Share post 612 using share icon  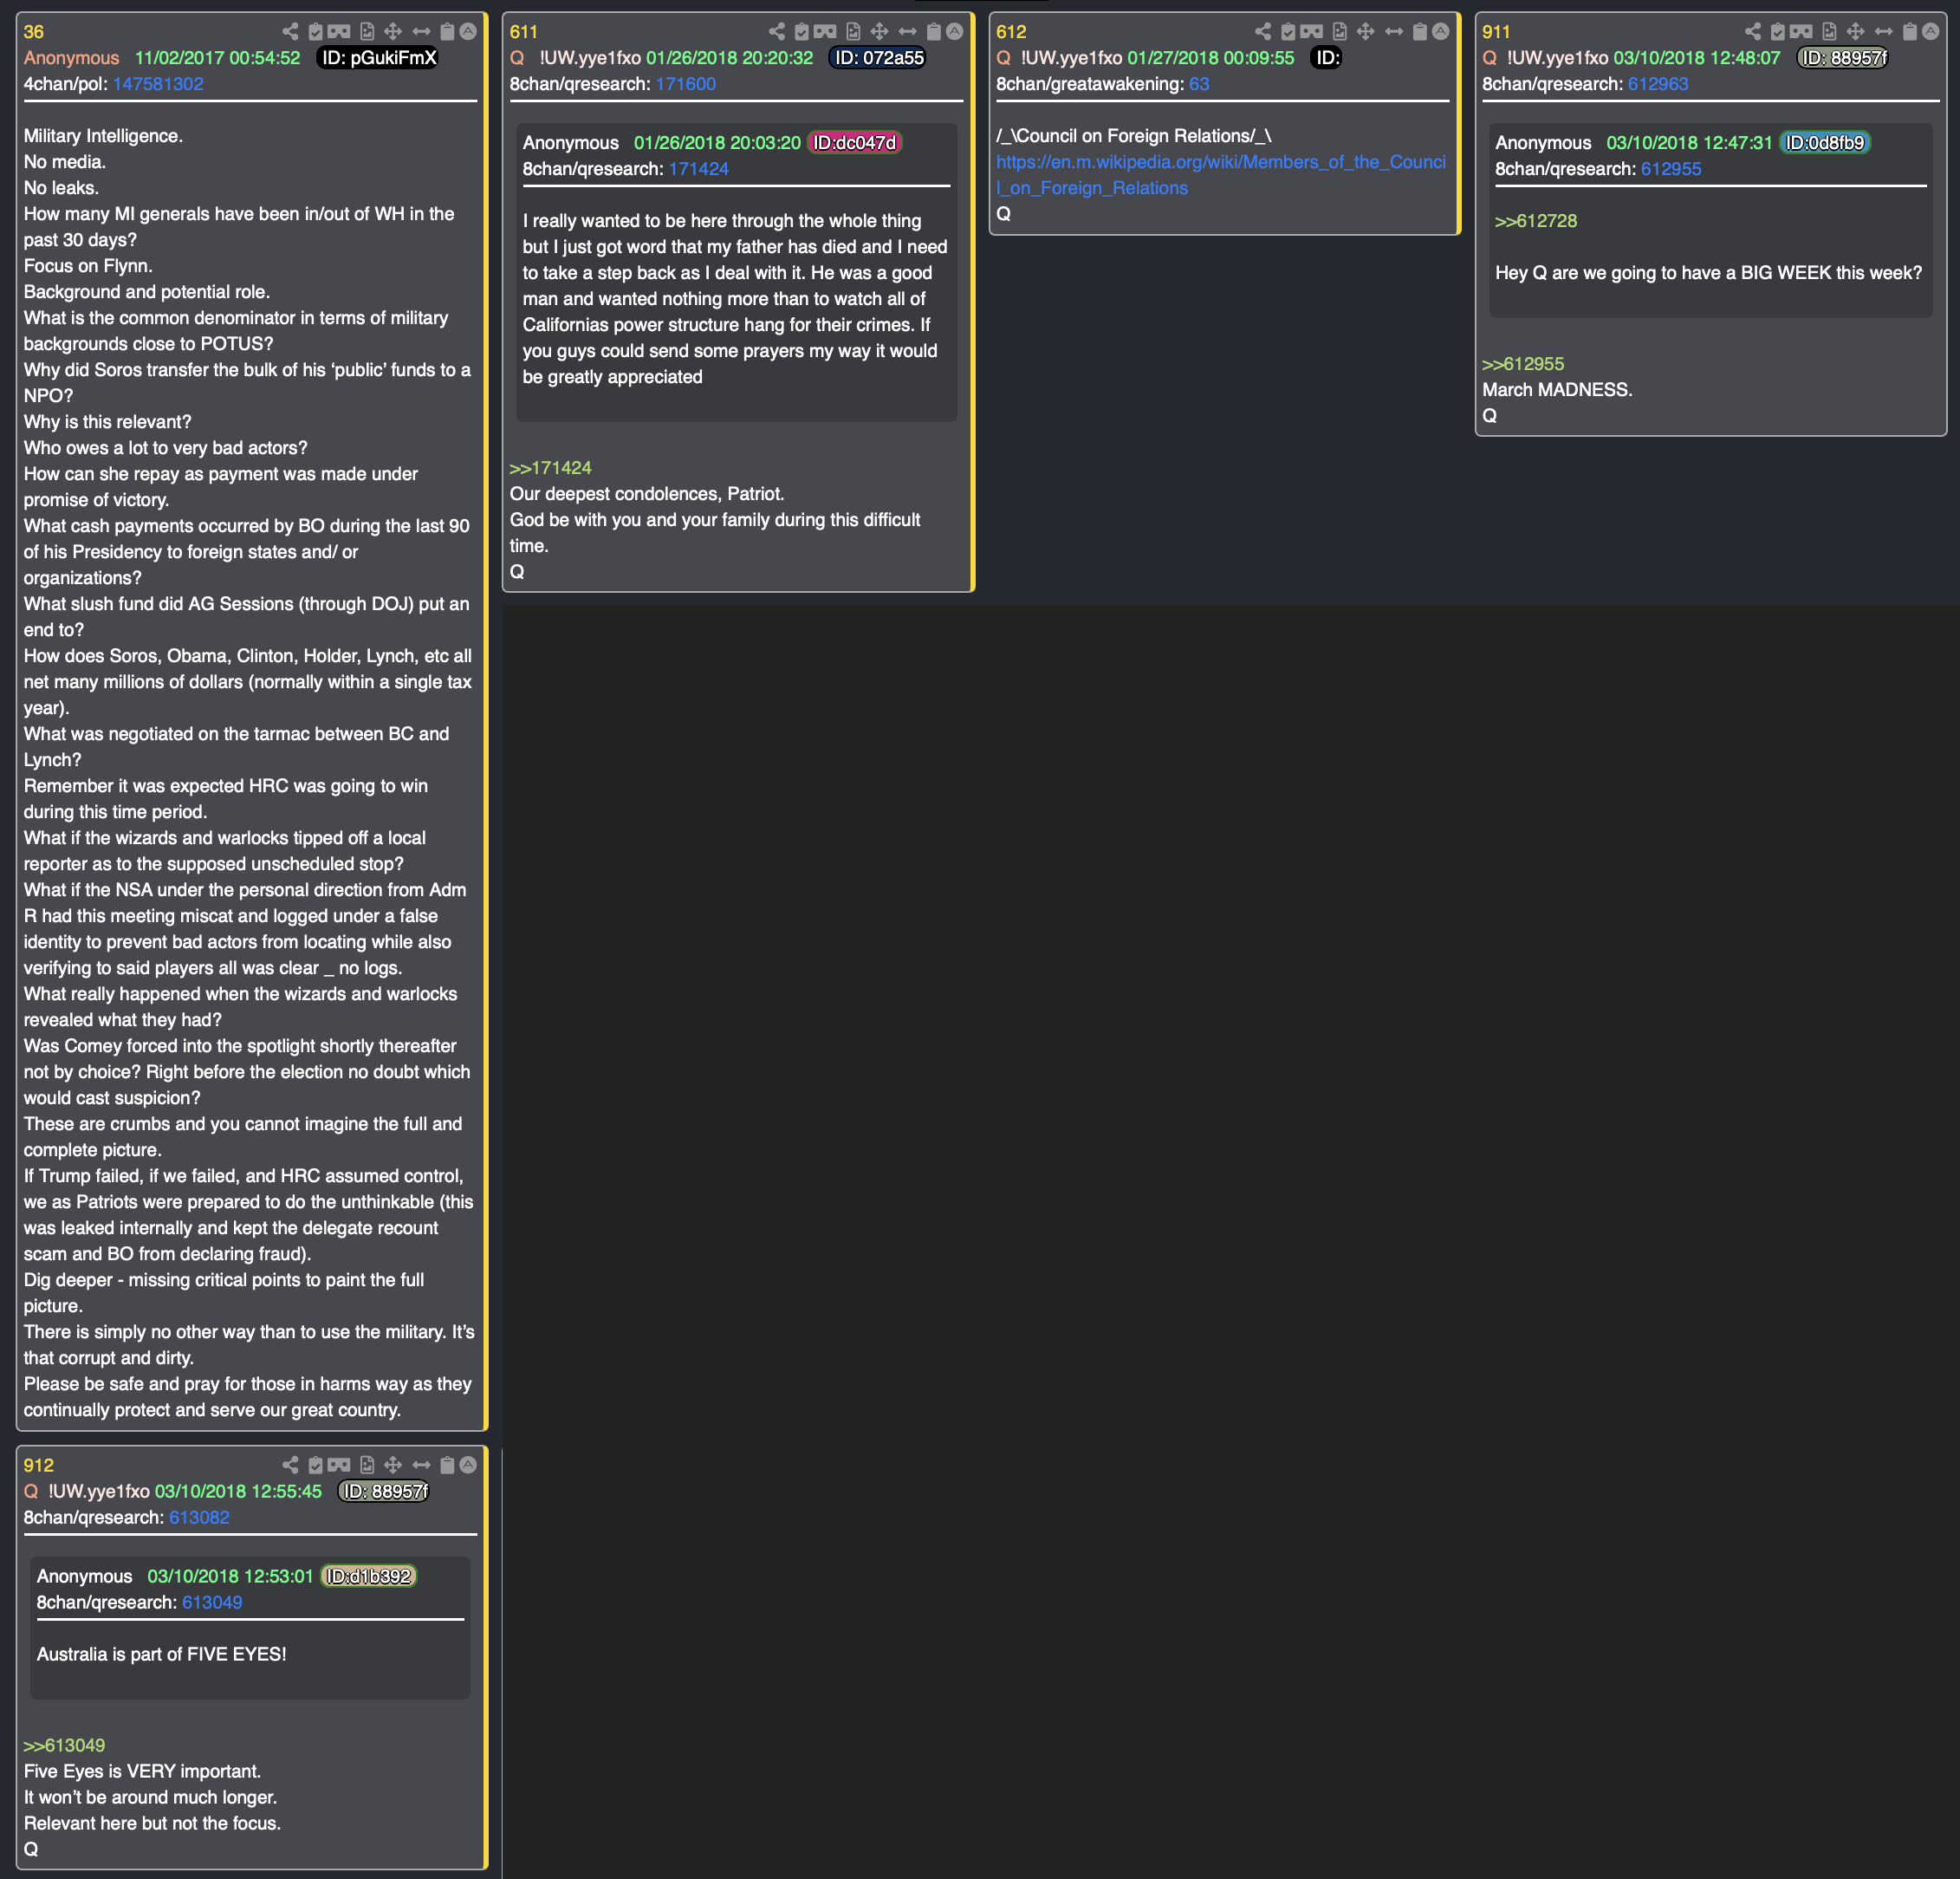pyautogui.click(x=1263, y=32)
